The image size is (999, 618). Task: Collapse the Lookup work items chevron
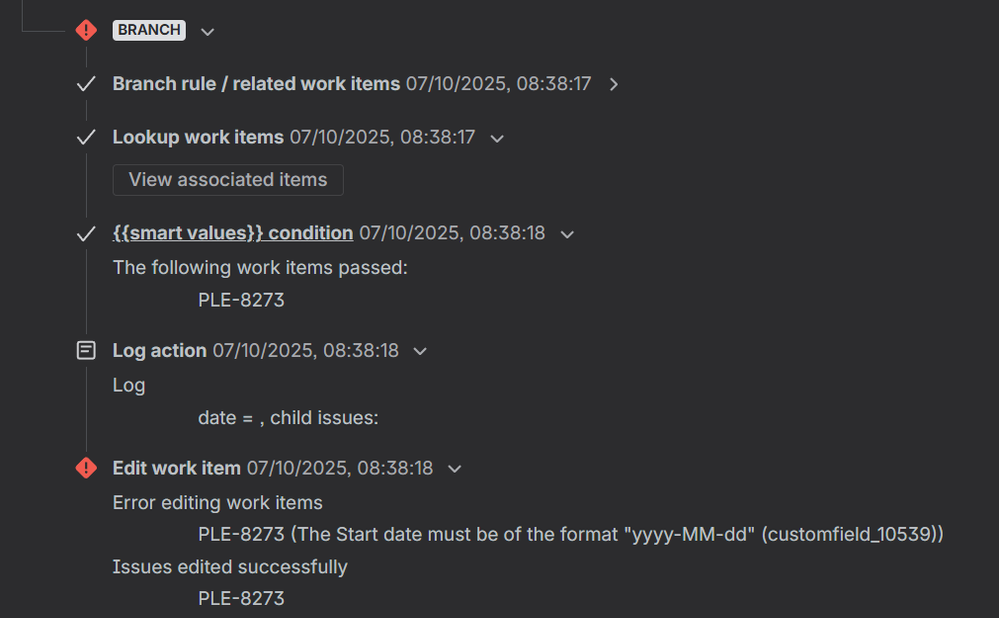coord(497,138)
